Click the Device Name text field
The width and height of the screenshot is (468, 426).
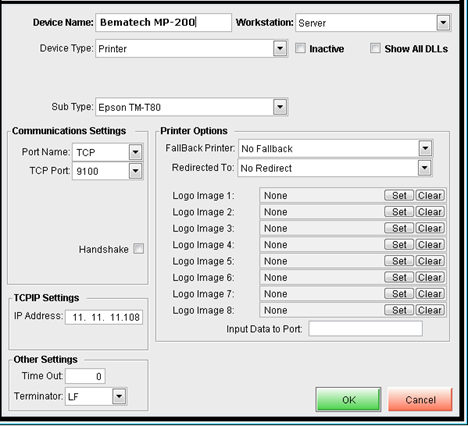[x=163, y=22]
